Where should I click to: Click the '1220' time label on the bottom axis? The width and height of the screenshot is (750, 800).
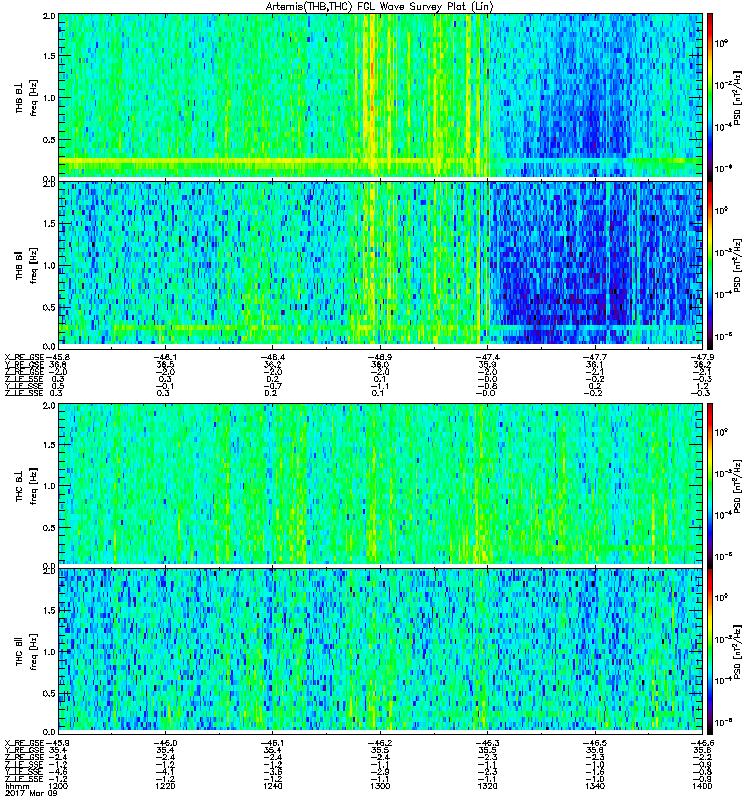[x=165, y=786]
